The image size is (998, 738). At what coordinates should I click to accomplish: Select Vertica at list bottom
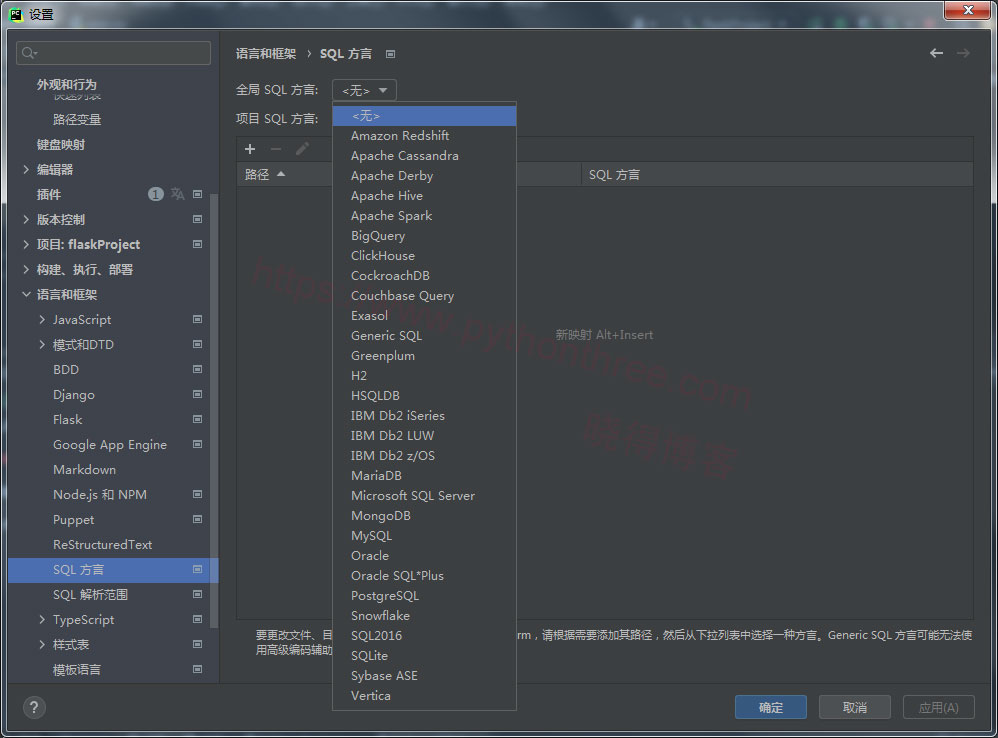pyautogui.click(x=425, y=695)
